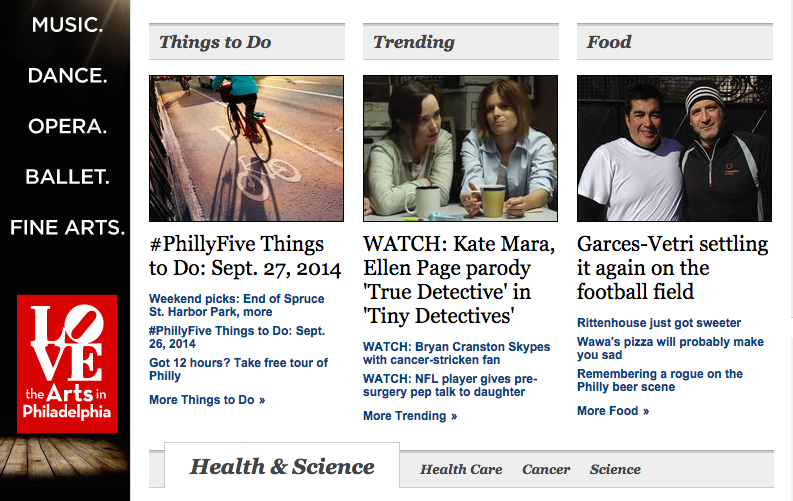
Task: Expand More Food »
Action: click(x=613, y=411)
